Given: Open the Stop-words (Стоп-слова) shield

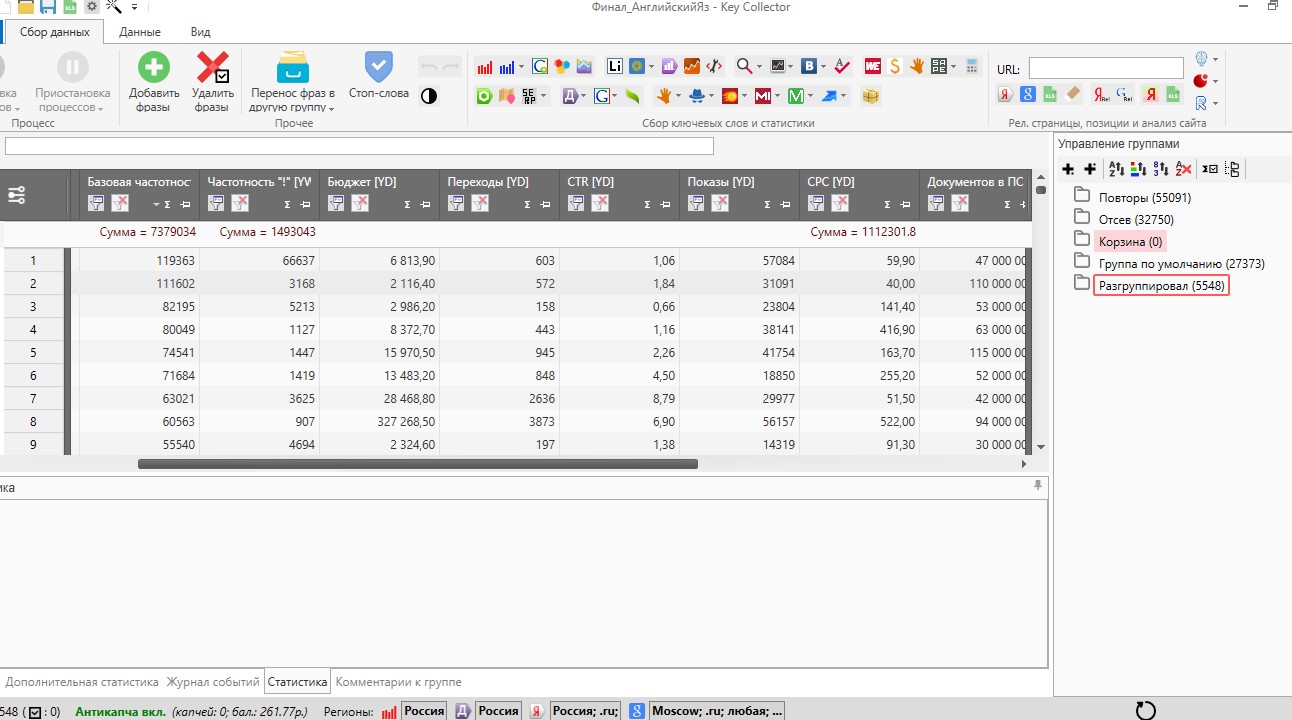Looking at the screenshot, I should 378,68.
